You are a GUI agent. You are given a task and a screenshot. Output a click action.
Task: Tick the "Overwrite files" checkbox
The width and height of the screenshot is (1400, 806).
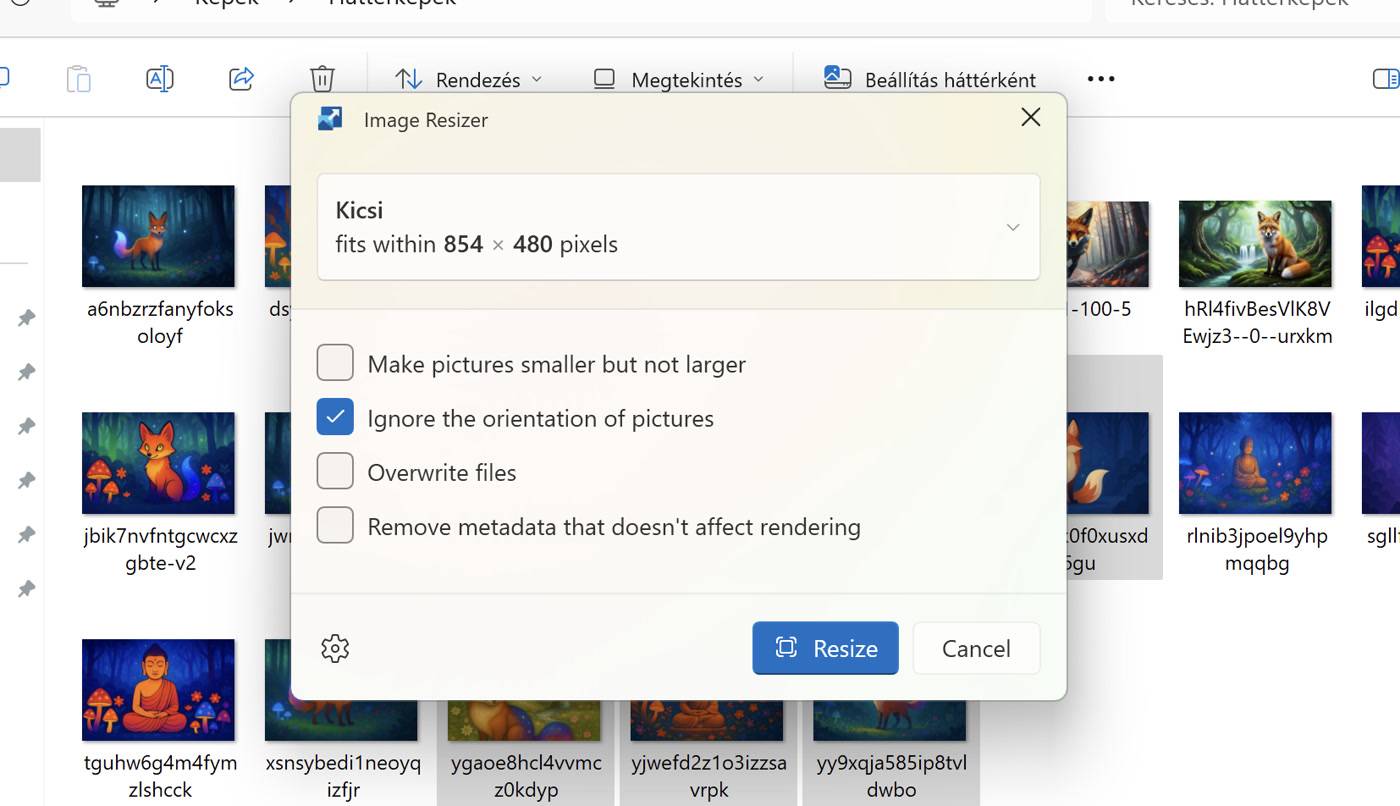coord(335,471)
